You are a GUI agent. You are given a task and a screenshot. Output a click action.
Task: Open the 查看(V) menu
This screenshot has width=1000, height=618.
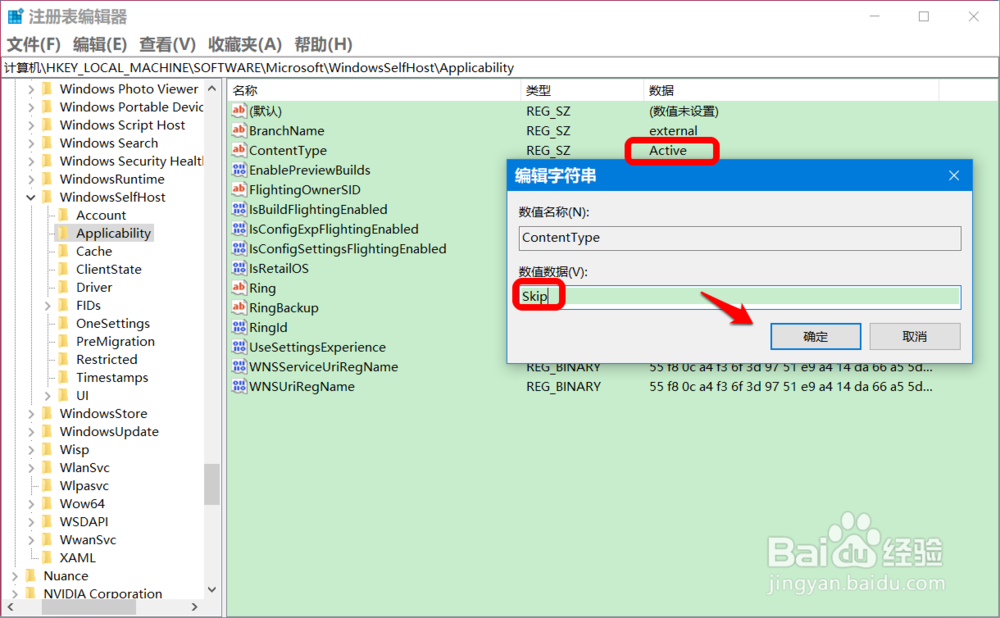[167, 44]
